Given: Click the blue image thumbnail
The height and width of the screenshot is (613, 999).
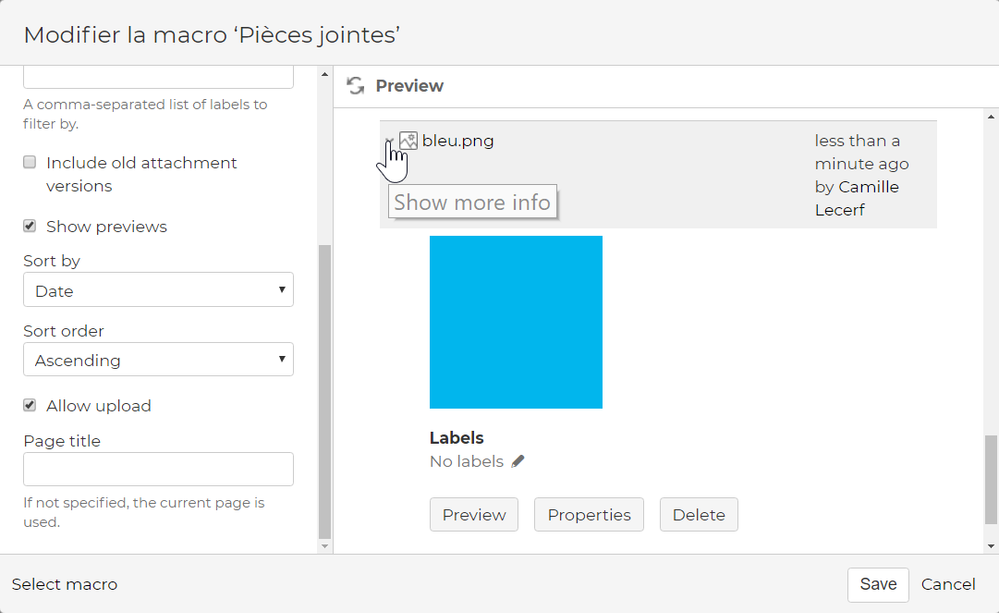Looking at the screenshot, I should click(516, 322).
